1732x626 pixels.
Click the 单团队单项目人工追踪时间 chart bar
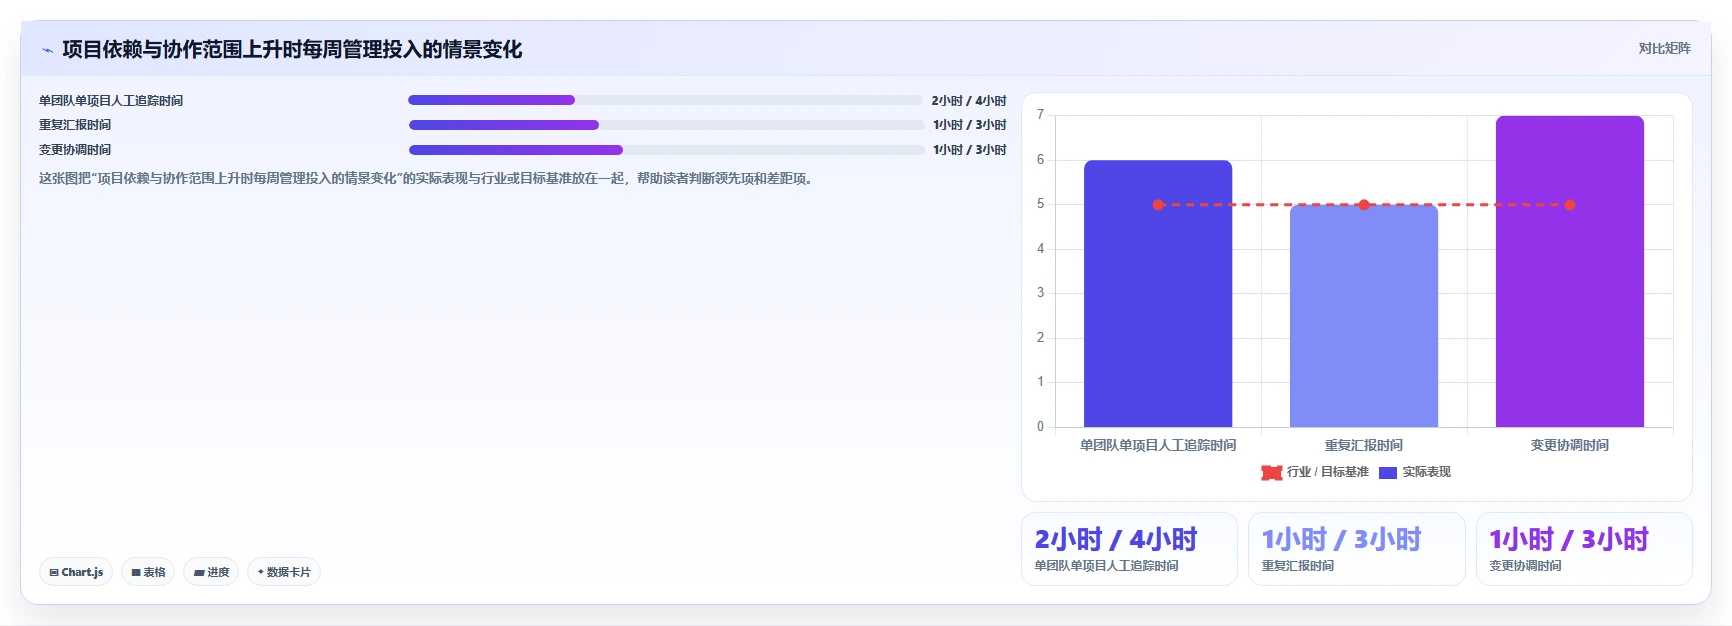pos(1158,294)
